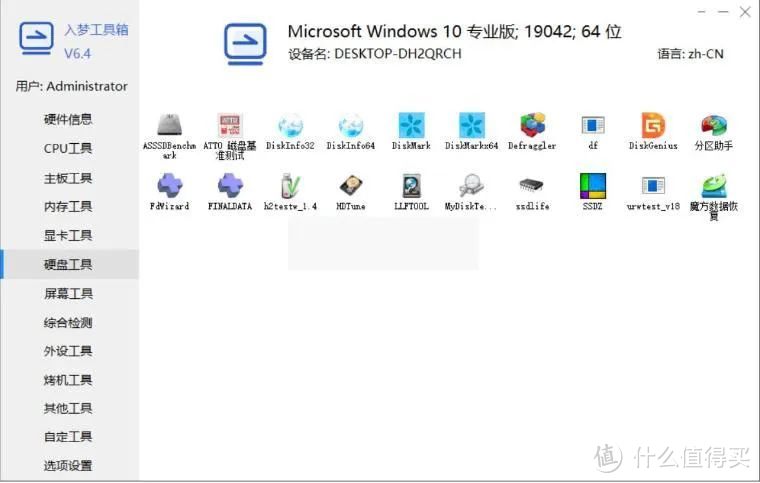Launch DiskInfo64
760x483 pixels.
tap(350, 132)
